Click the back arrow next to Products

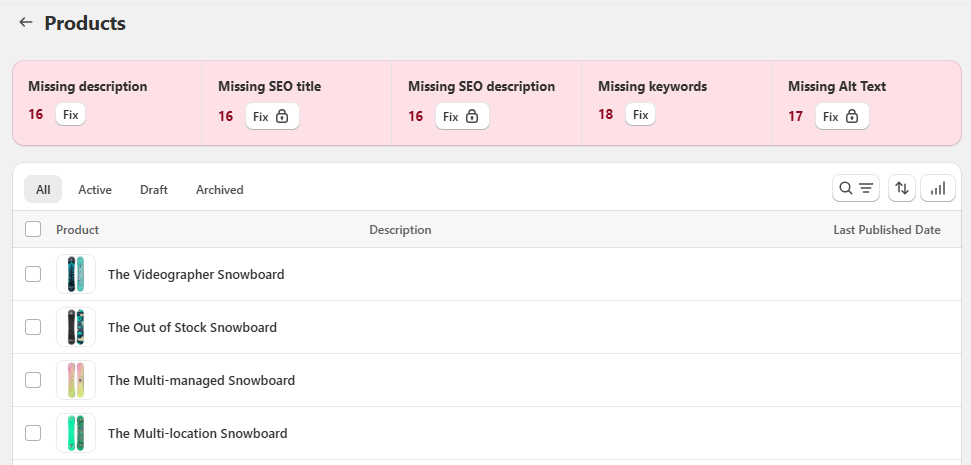[26, 22]
